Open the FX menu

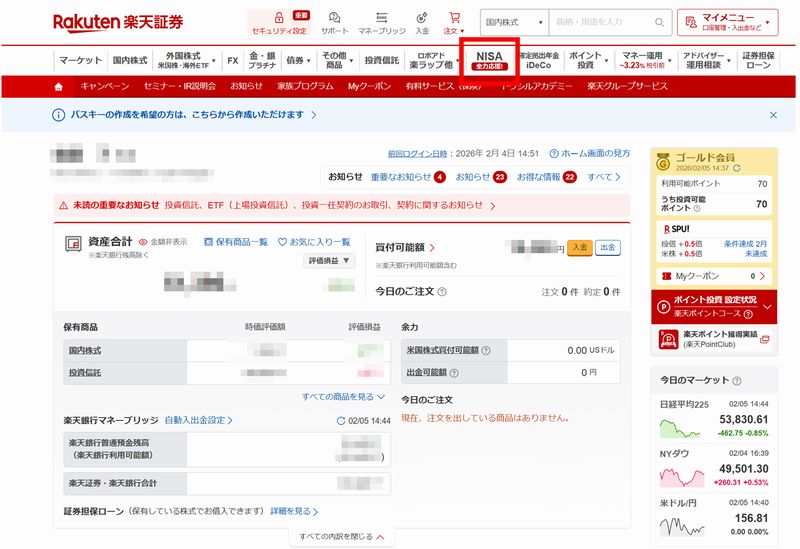(x=233, y=60)
